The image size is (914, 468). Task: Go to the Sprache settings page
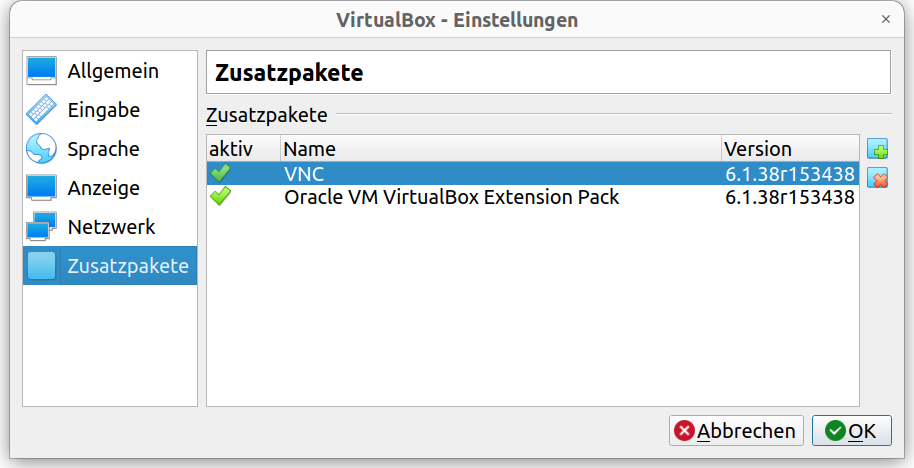pyautogui.click(x=103, y=149)
